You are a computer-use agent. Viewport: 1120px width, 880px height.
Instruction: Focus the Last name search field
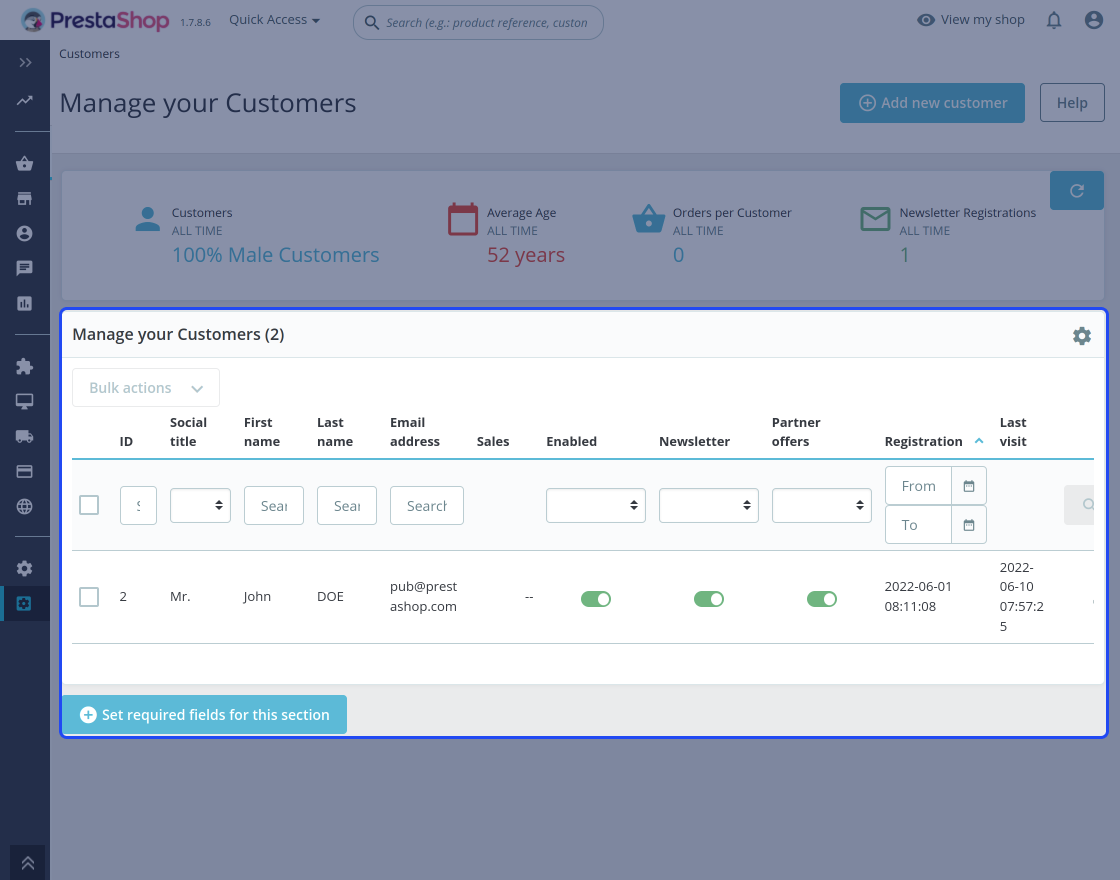(346, 506)
